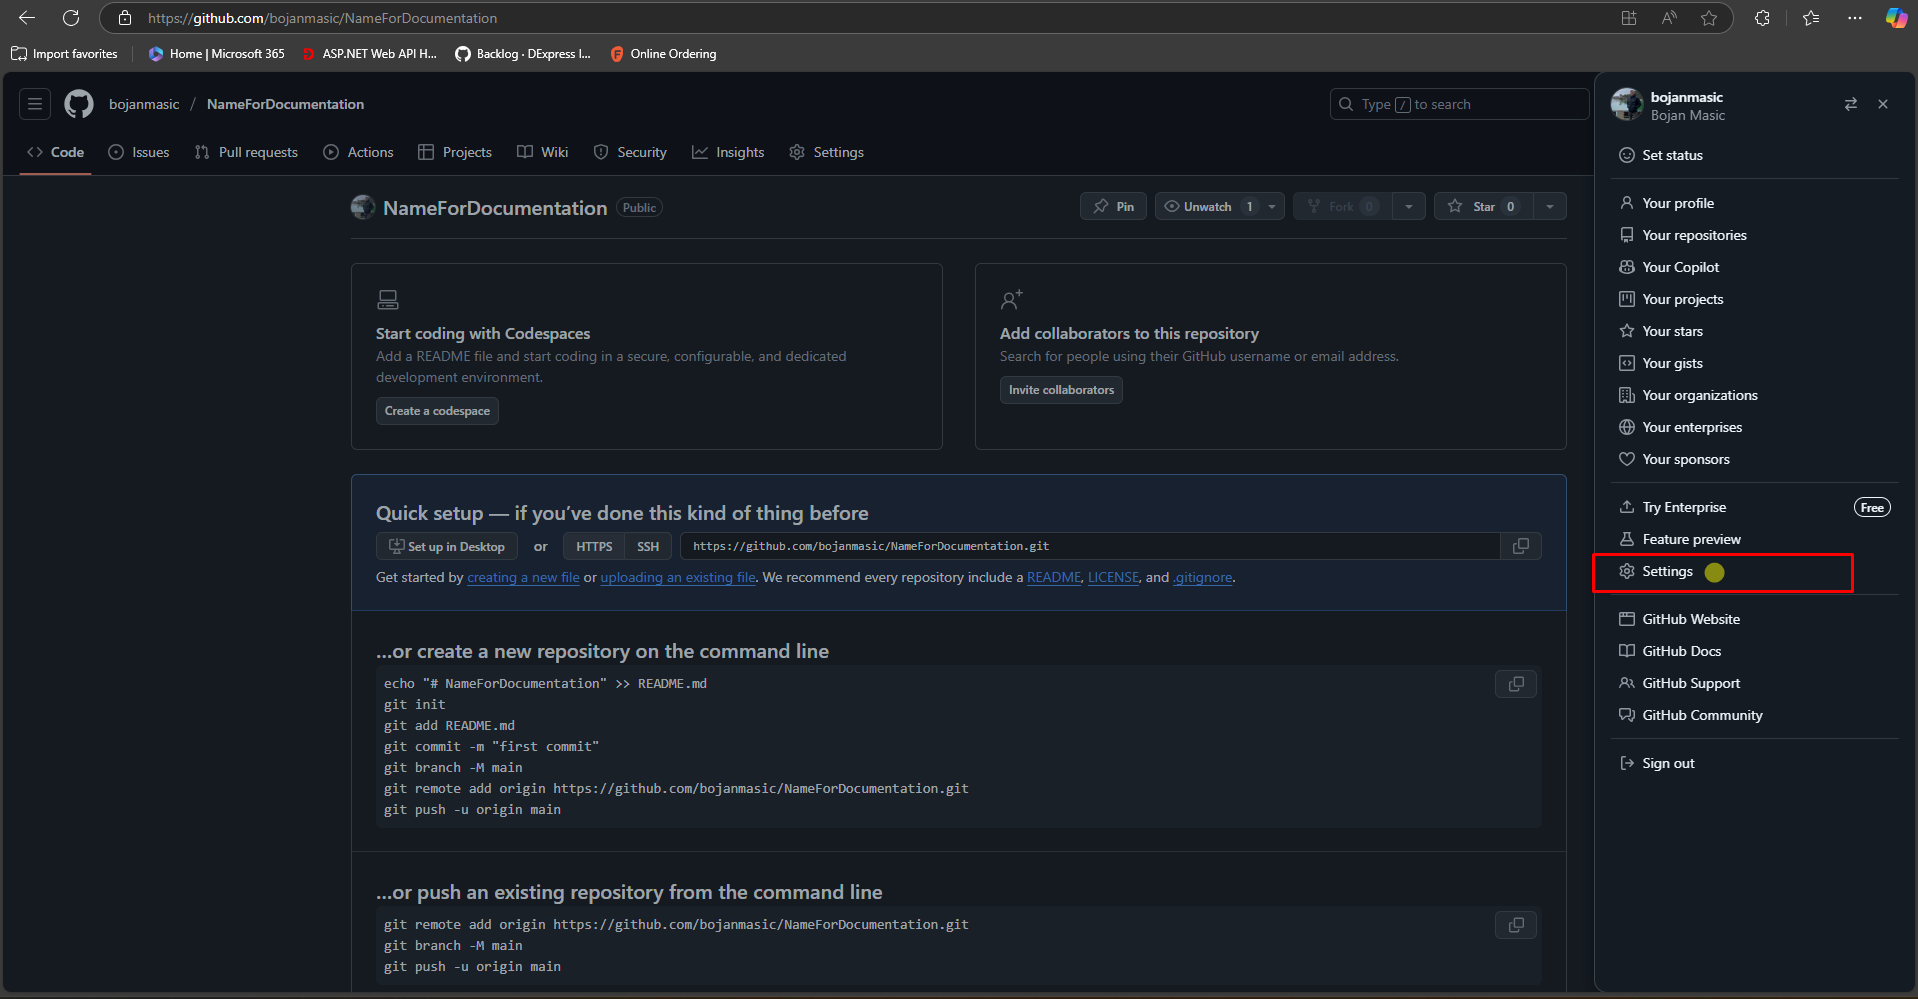The width and height of the screenshot is (1918, 999).
Task: Expand the Fork options dropdown arrow
Action: [x=1408, y=207]
